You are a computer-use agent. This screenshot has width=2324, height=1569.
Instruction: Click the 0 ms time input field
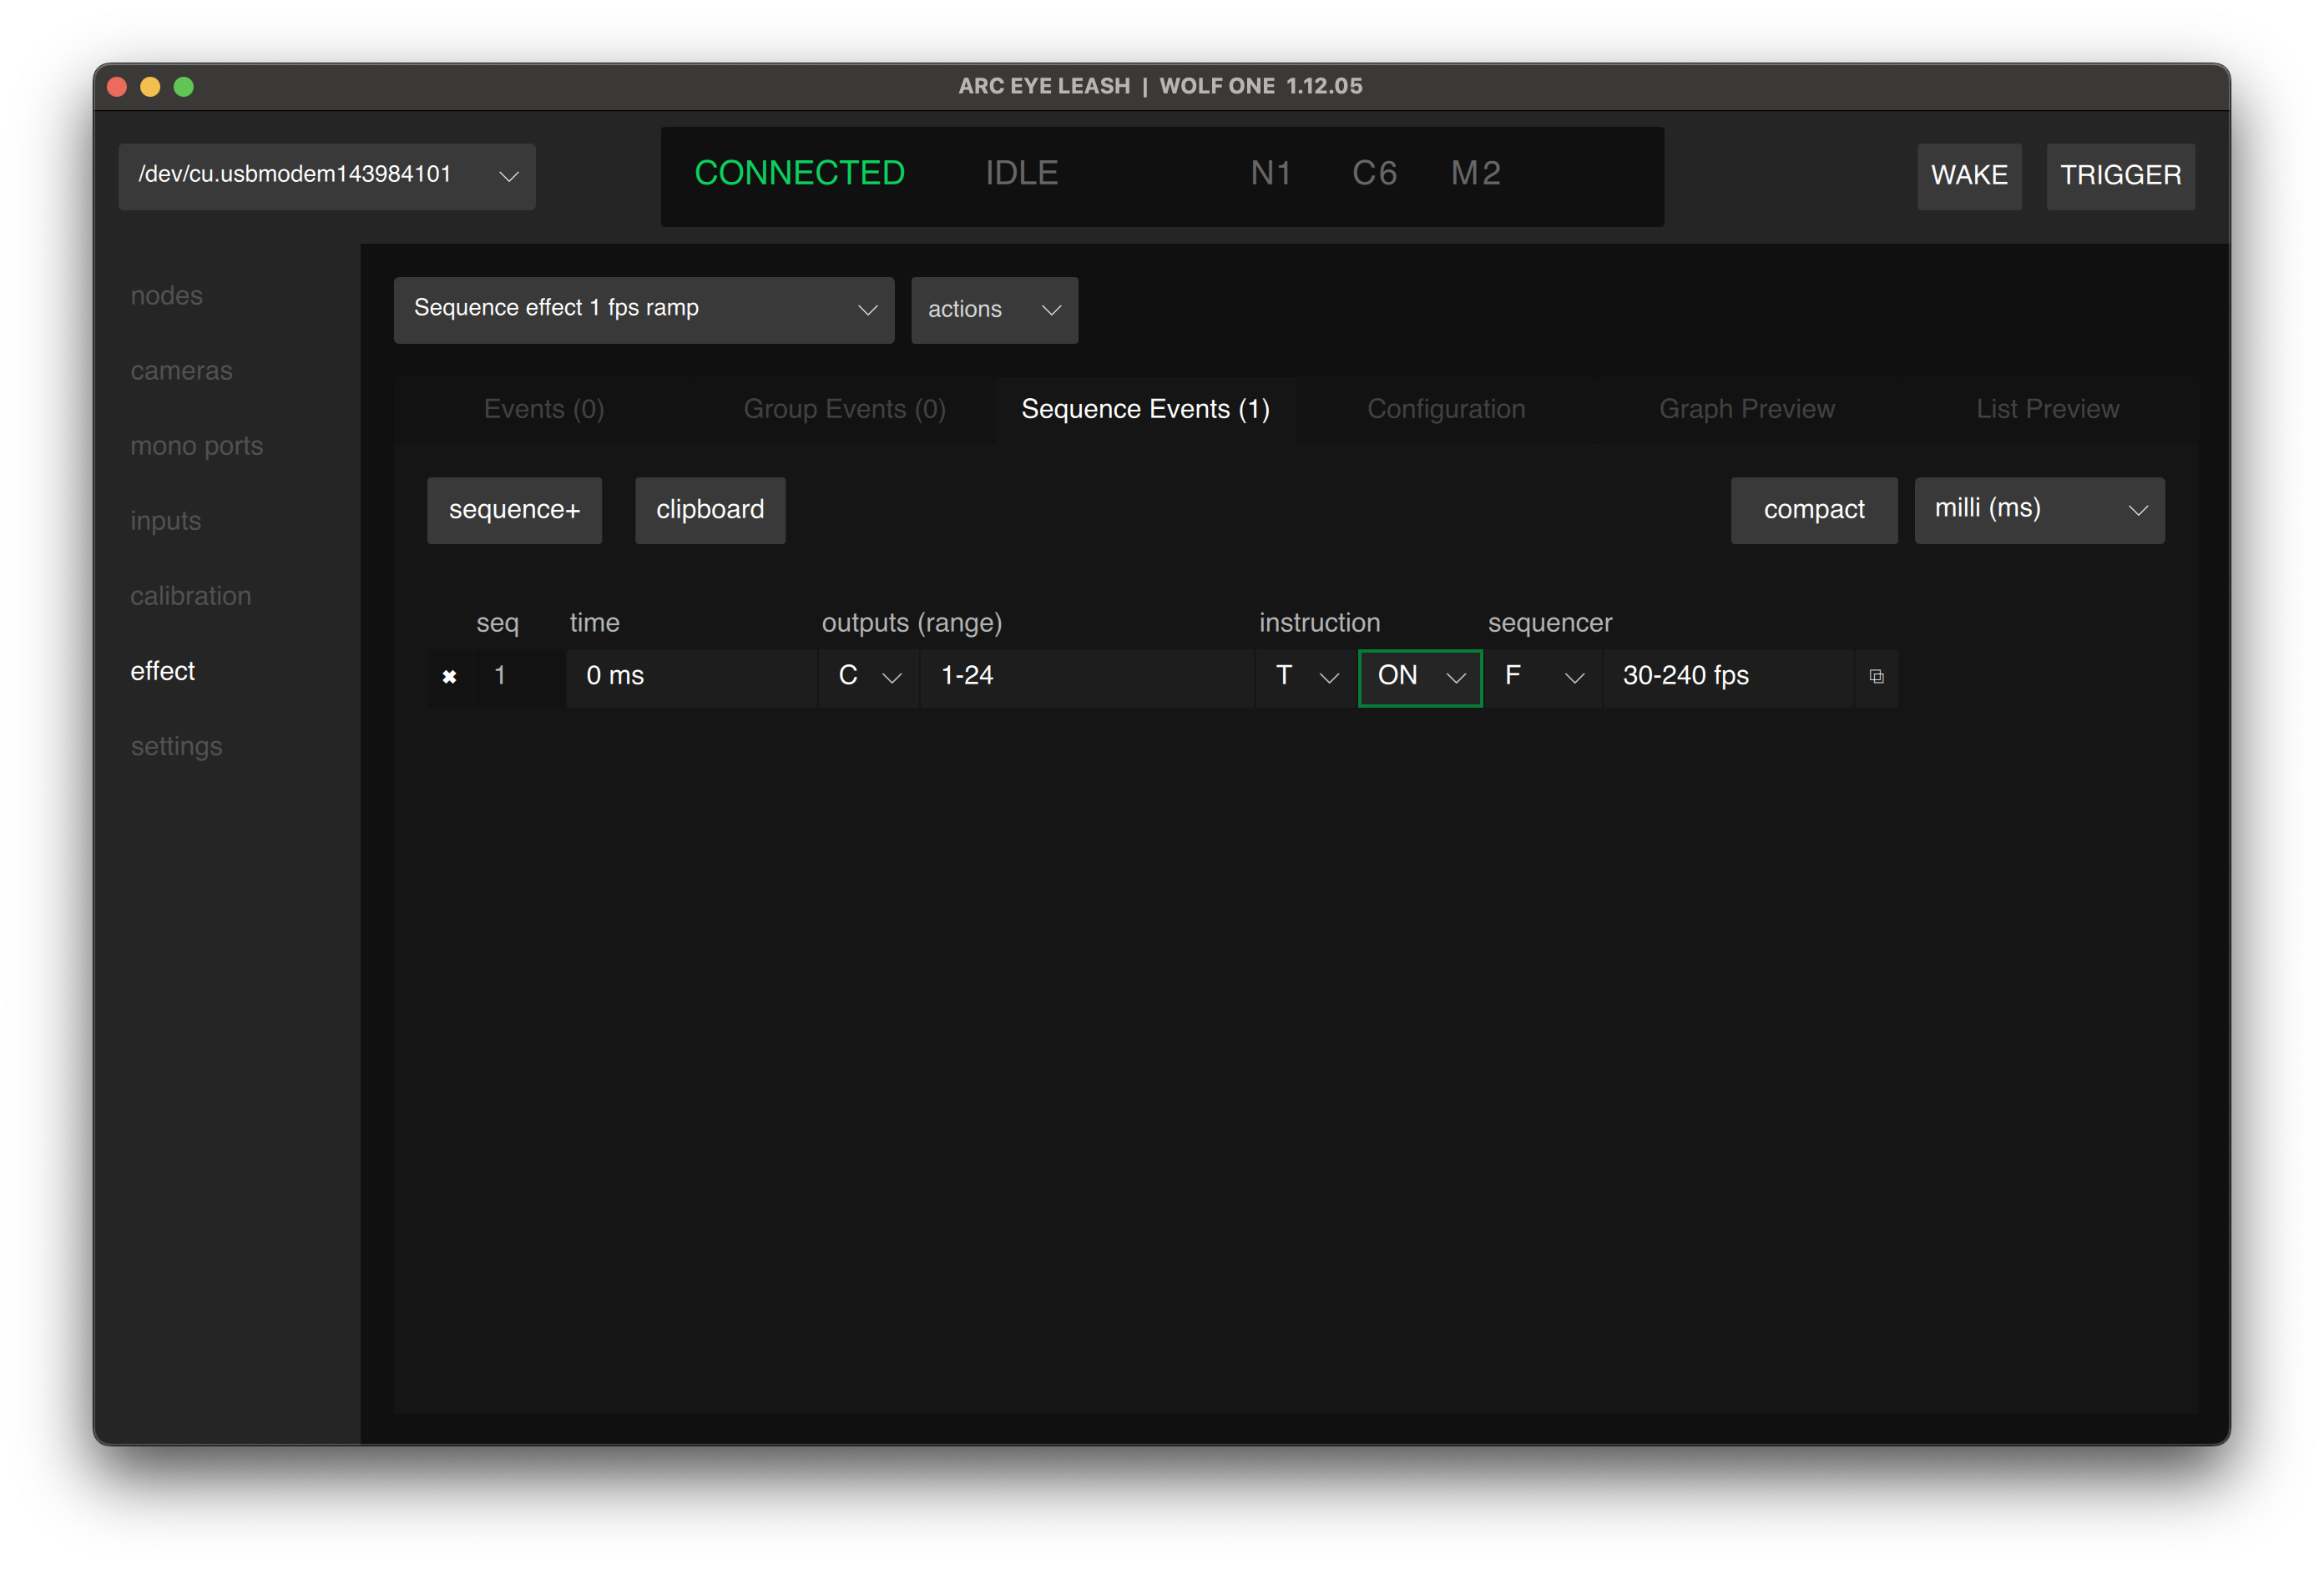coord(690,677)
